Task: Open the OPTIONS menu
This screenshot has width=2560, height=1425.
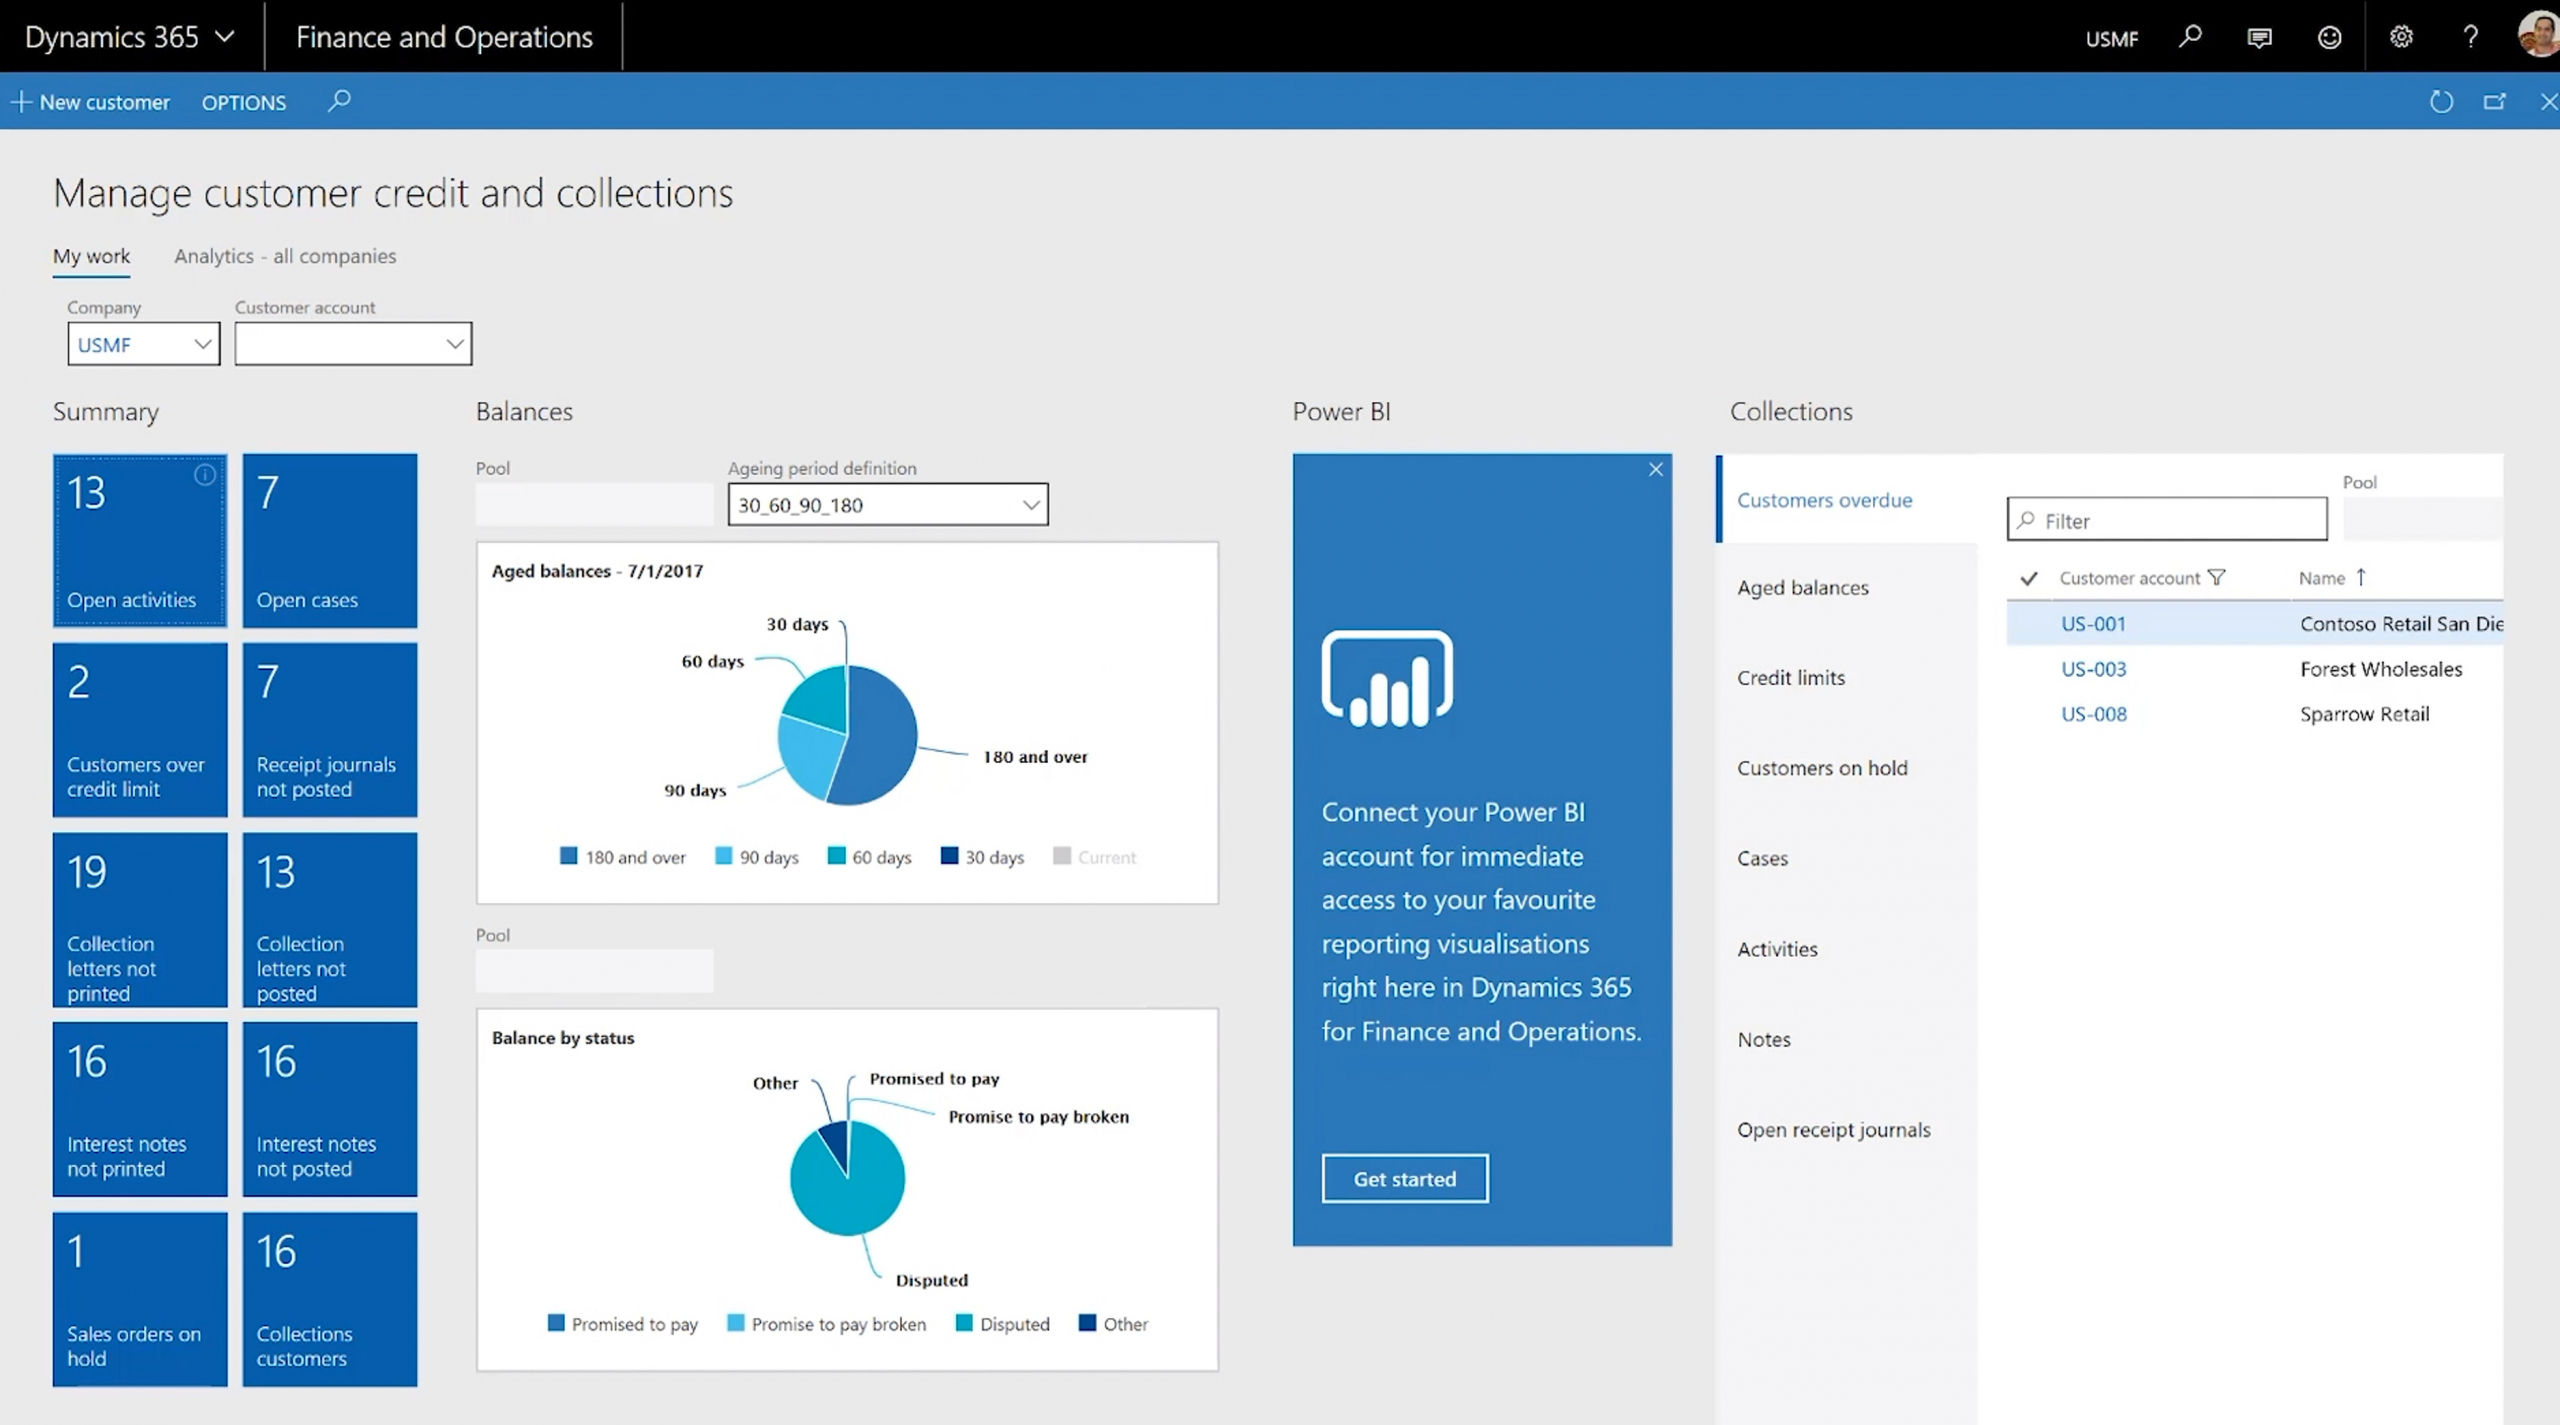Action: (x=244, y=102)
